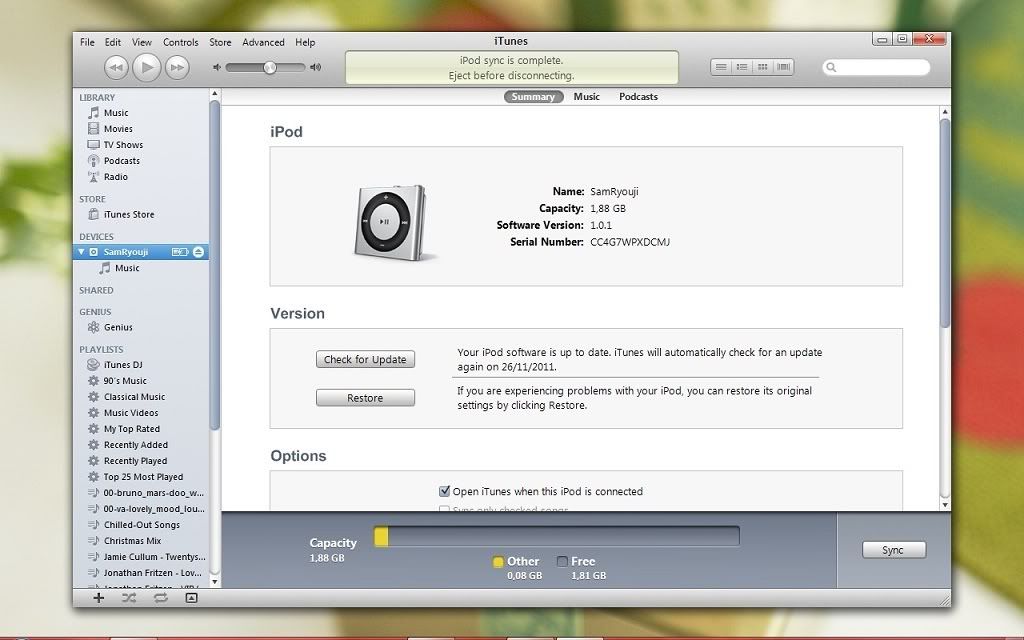The width and height of the screenshot is (1024, 640).
Task: Skip to the next track
Action: [177, 67]
